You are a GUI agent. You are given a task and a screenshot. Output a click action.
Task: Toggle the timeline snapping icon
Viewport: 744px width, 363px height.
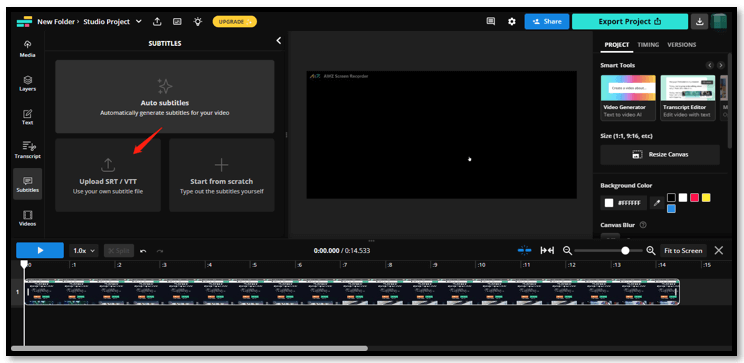click(x=524, y=250)
